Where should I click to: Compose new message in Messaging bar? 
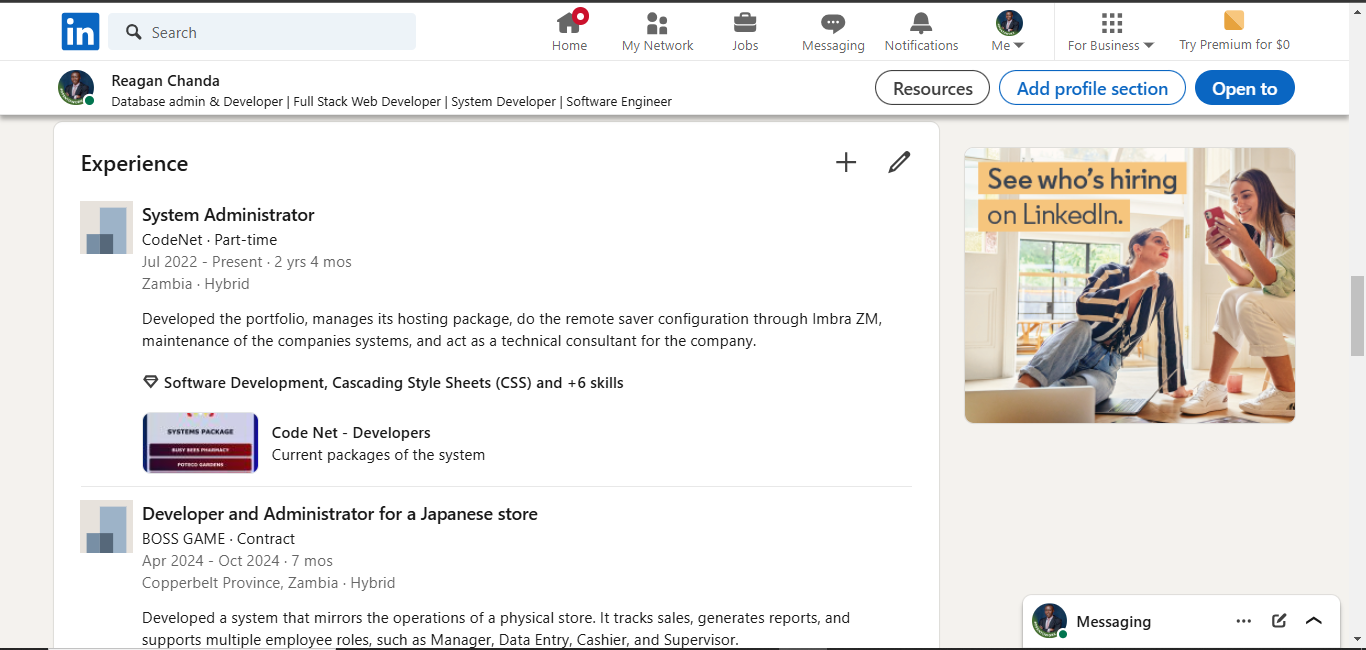point(1279,621)
